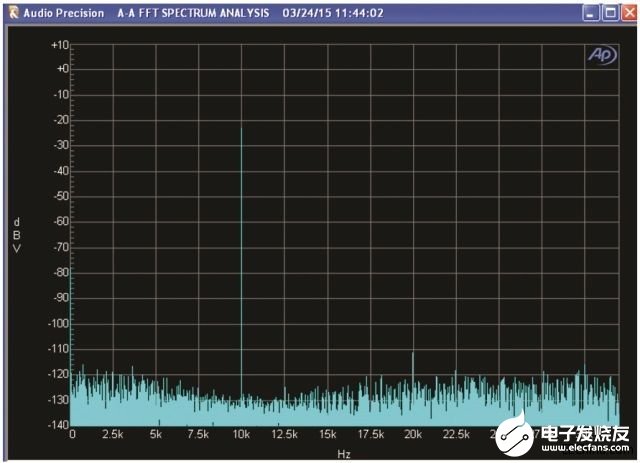Click the Hz axis unit label

tap(344, 454)
